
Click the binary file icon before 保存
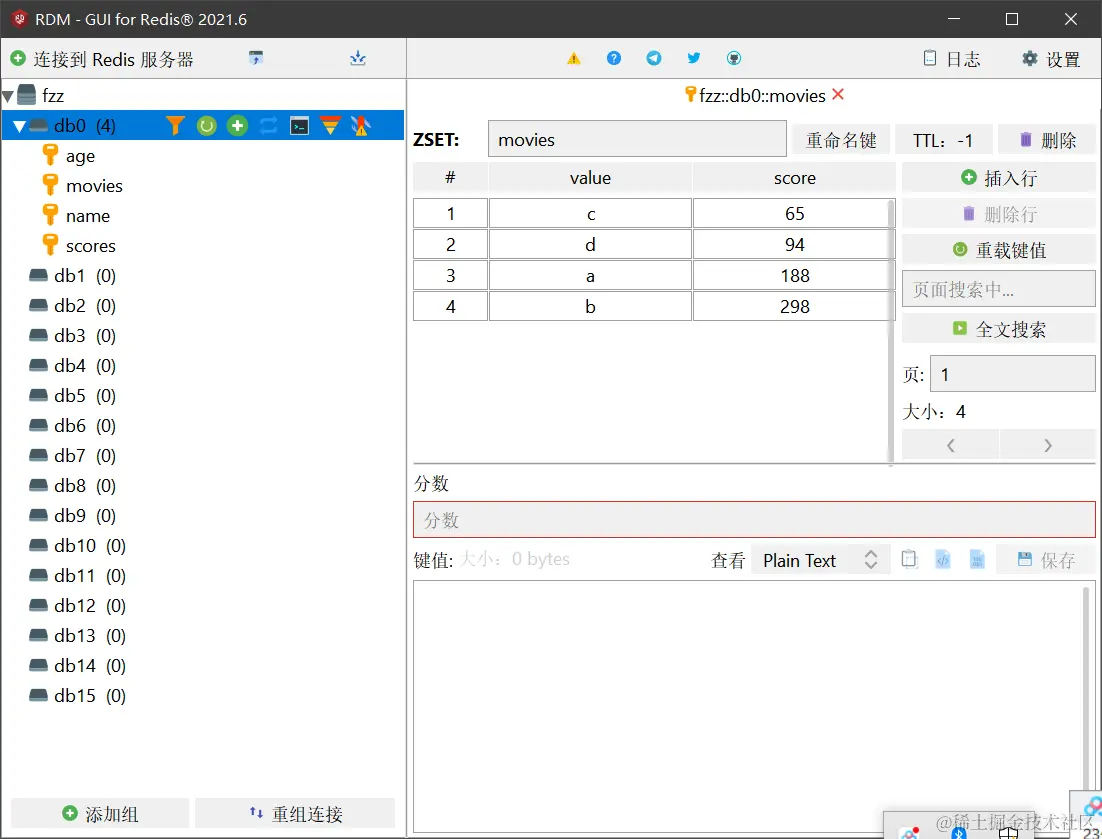click(x=977, y=559)
